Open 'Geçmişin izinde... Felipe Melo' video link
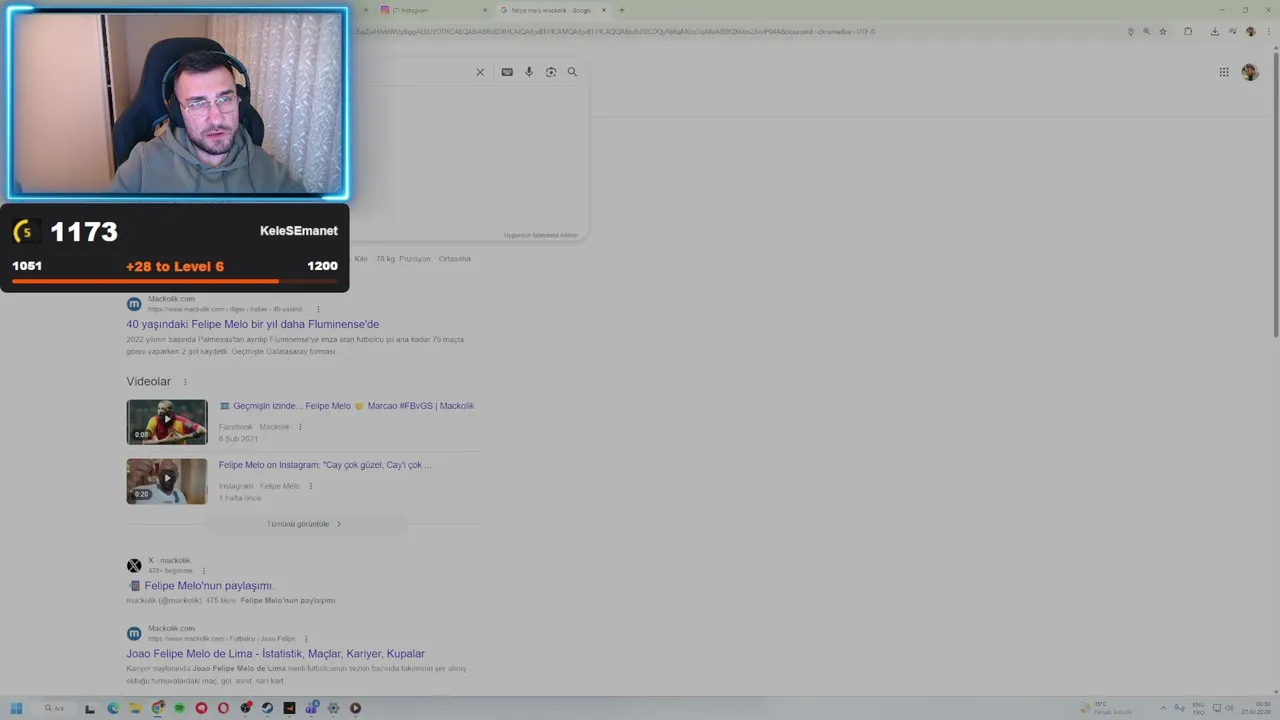1280x720 pixels. pyautogui.click(x=346, y=406)
